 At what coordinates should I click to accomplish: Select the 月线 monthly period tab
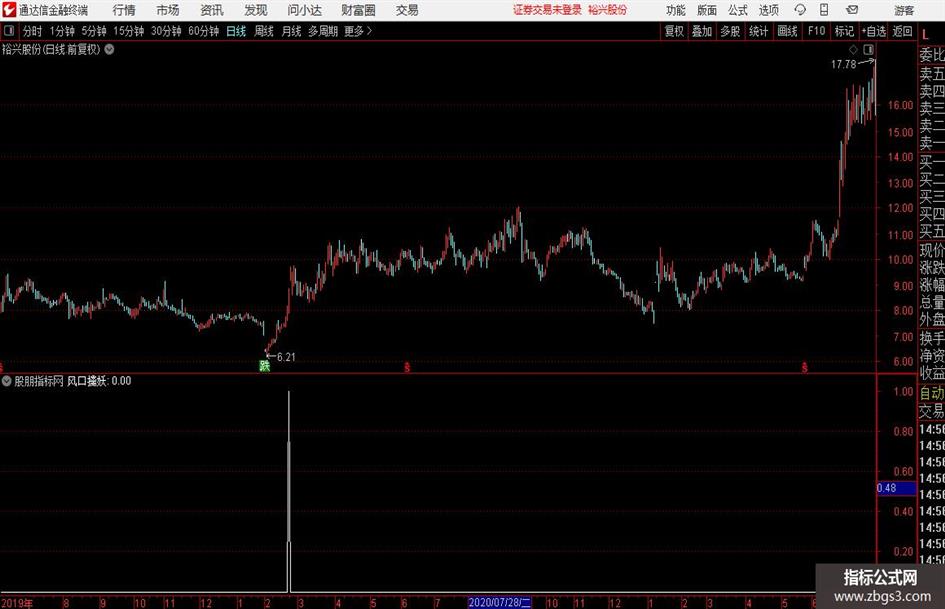pyautogui.click(x=292, y=31)
